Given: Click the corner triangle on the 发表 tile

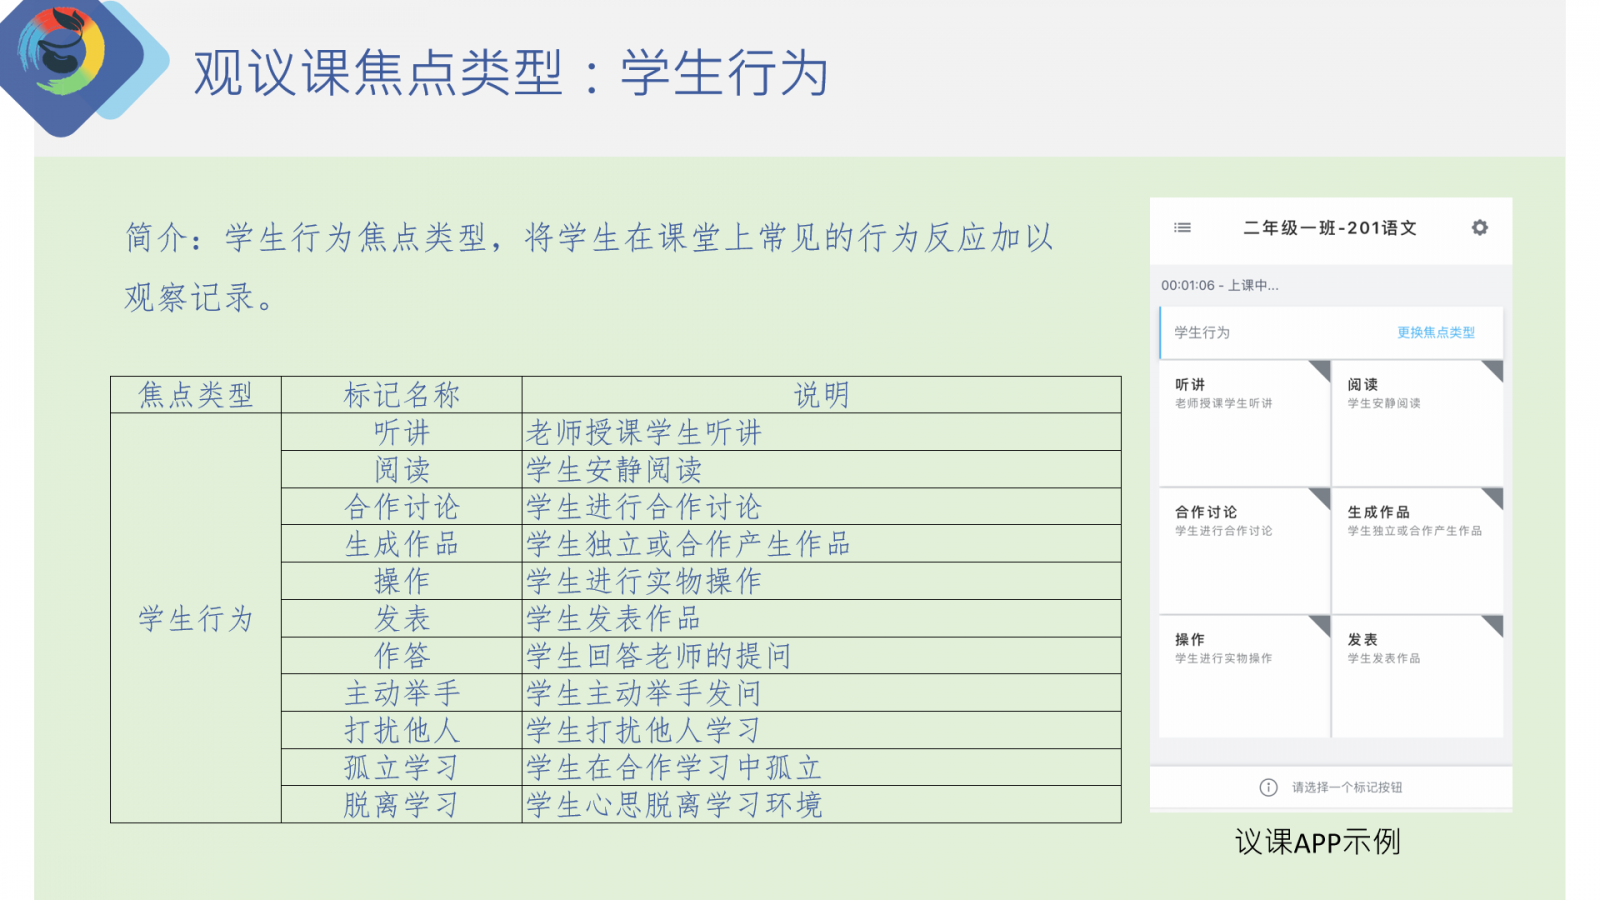Looking at the screenshot, I should click(1494, 625).
